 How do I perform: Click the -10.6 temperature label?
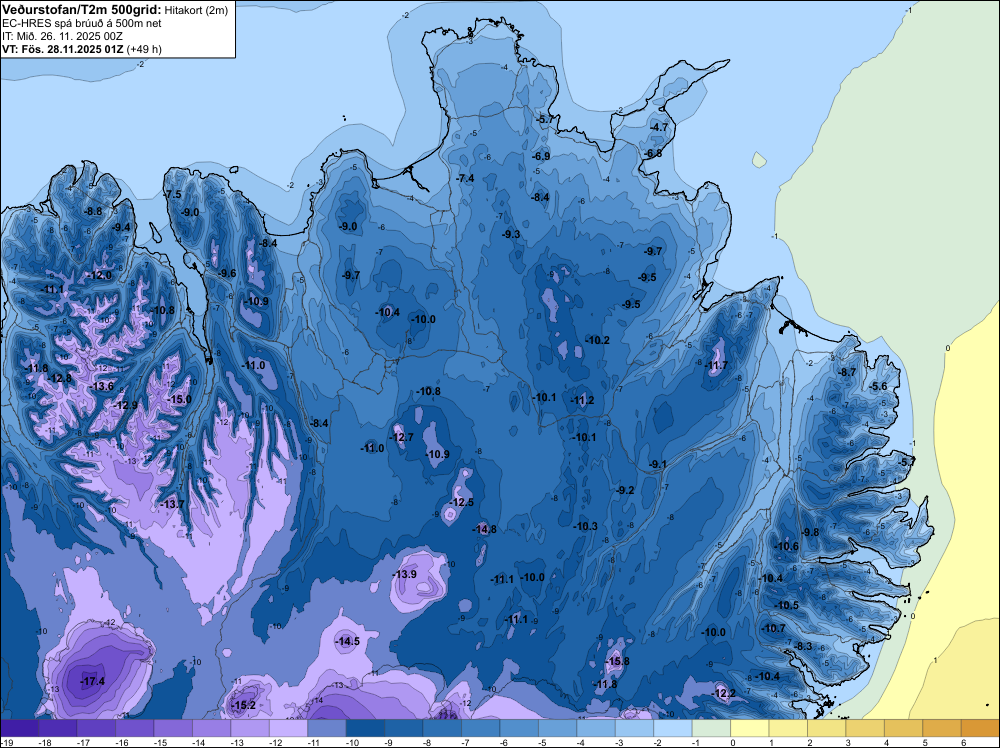(786, 546)
